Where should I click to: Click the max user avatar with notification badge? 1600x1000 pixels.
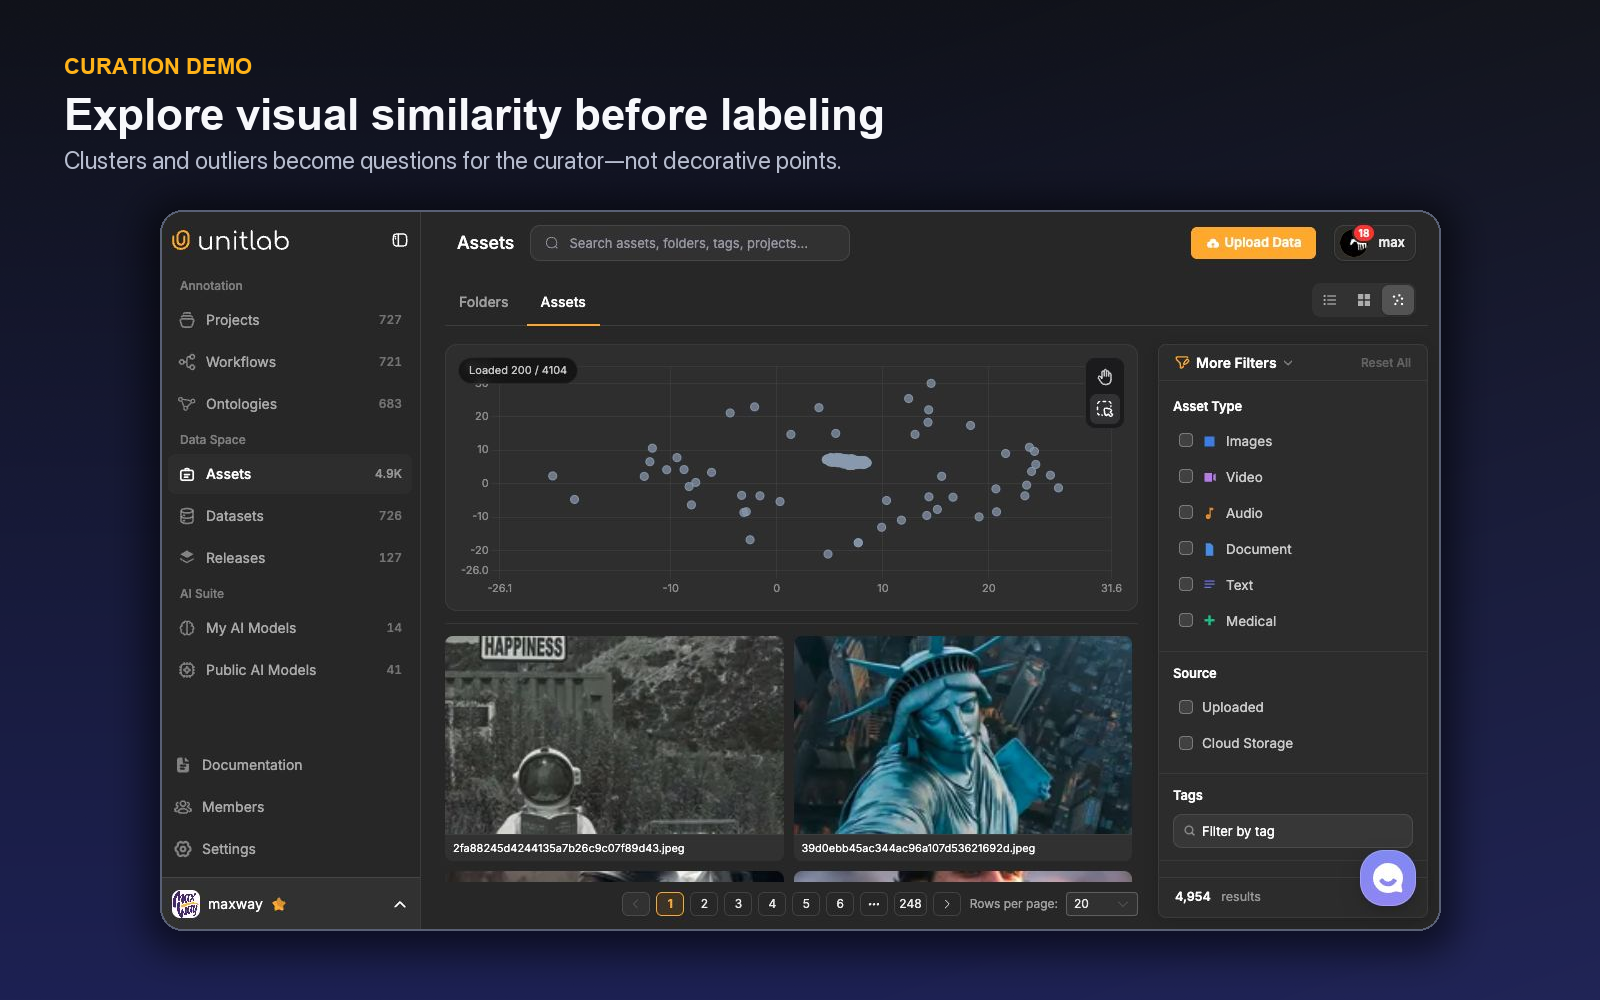1356,243
